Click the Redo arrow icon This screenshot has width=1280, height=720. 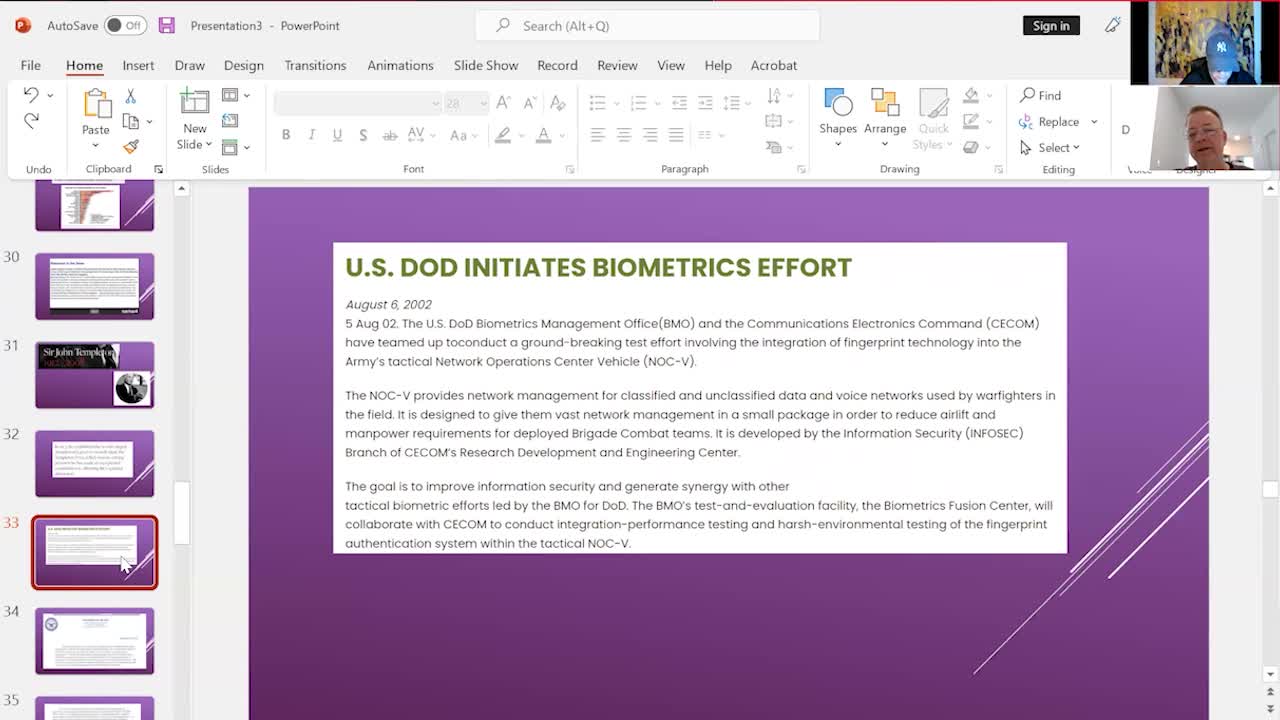point(31,121)
